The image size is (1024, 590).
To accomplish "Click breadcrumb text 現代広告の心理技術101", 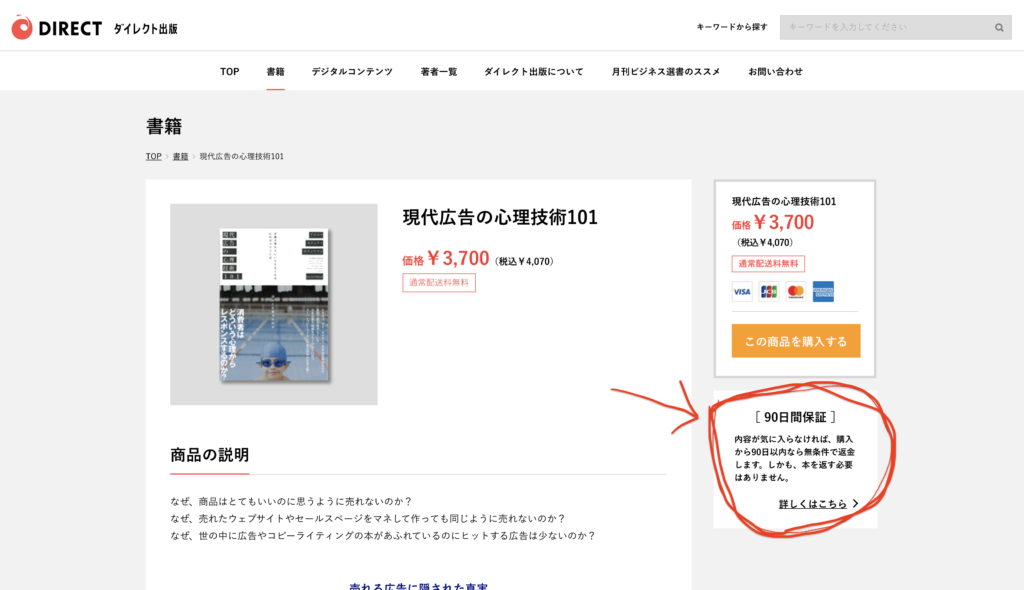I will [x=242, y=156].
